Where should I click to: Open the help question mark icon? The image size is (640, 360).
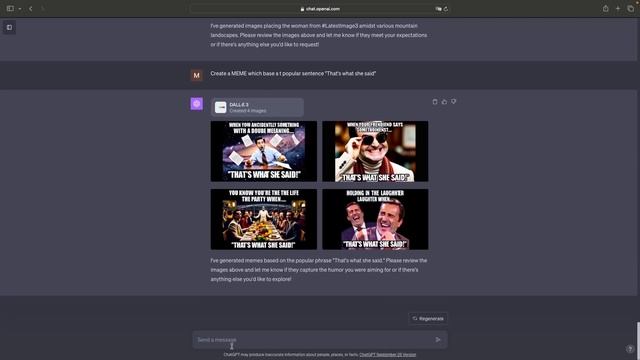(x=629, y=349)
